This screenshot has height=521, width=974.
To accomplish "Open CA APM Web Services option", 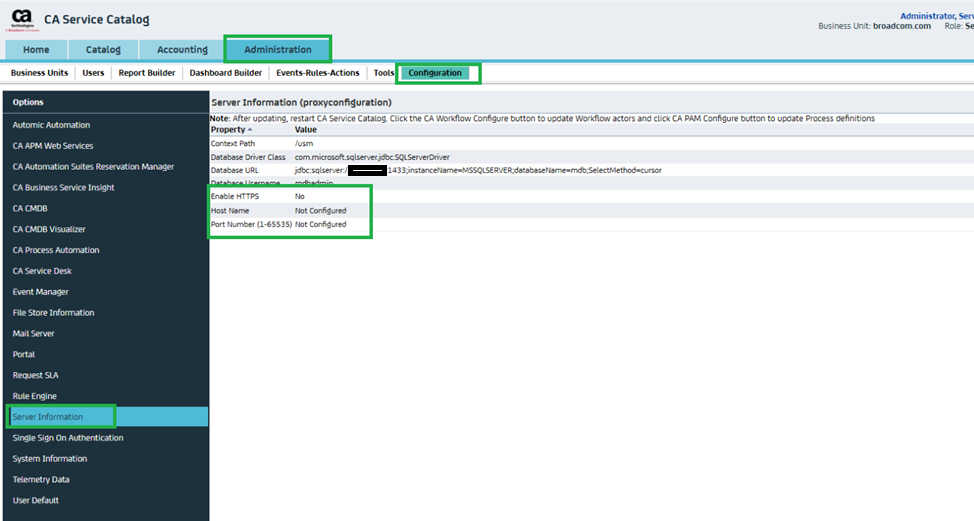I will tap(53, 146).
